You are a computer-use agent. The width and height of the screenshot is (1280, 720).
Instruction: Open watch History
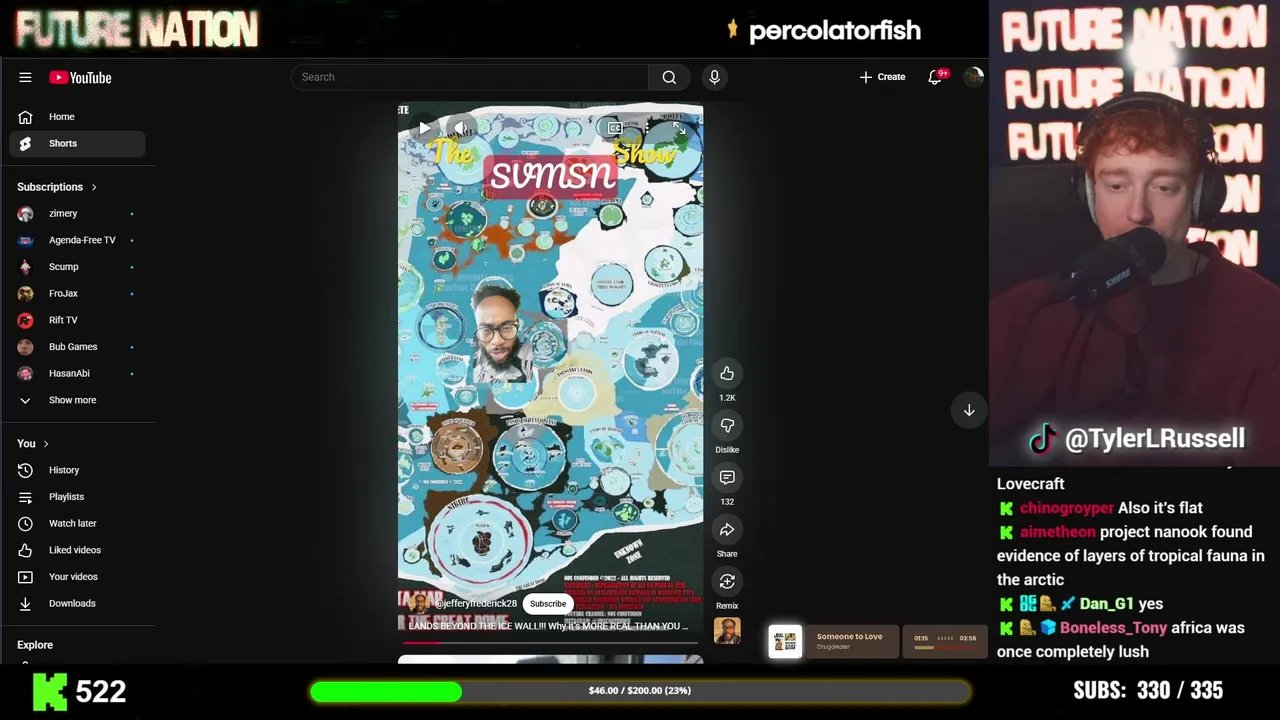coord(77,470)
